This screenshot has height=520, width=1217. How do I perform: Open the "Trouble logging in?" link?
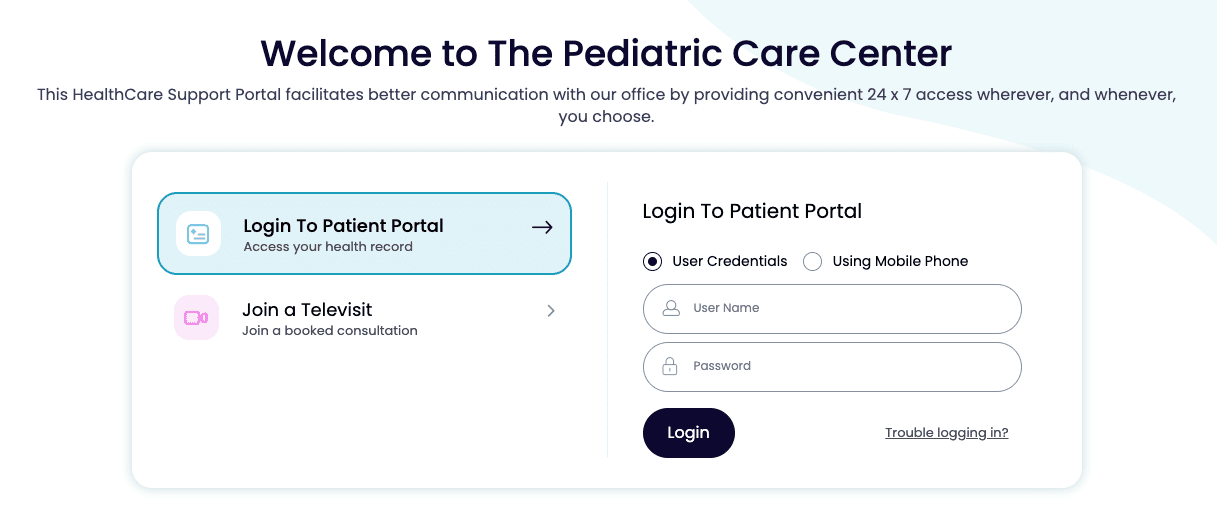coord(946,433)
